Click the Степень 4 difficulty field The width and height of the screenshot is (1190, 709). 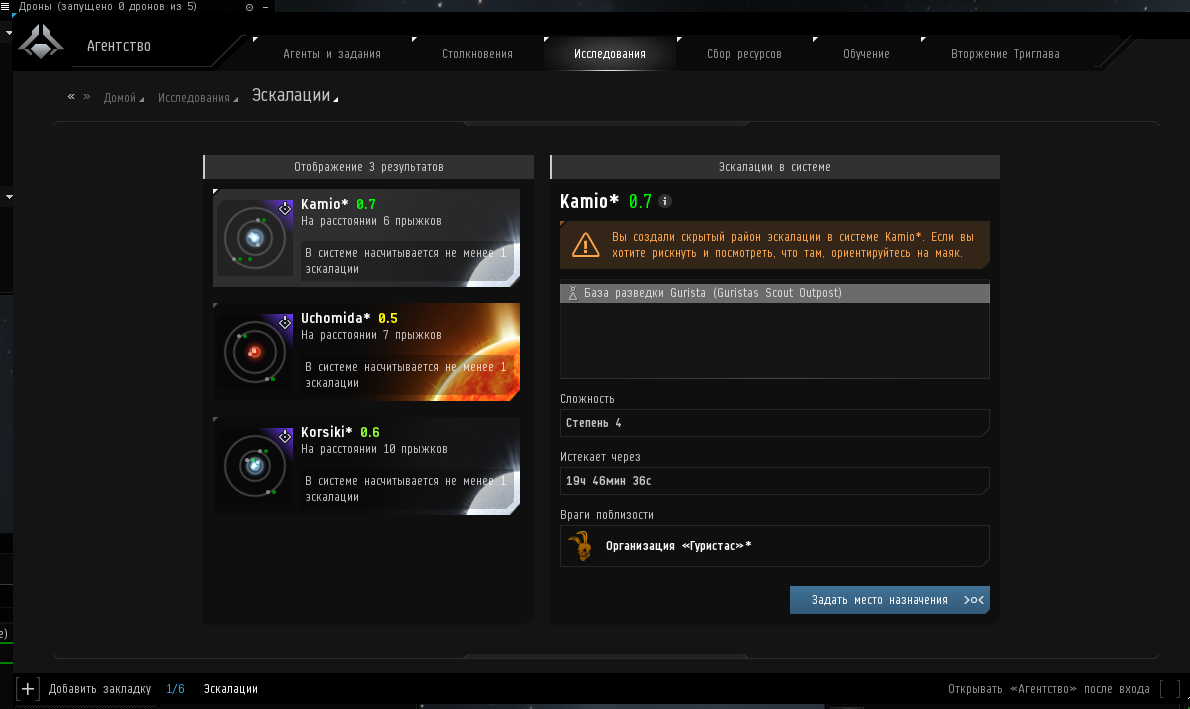(x=775, y=423)
